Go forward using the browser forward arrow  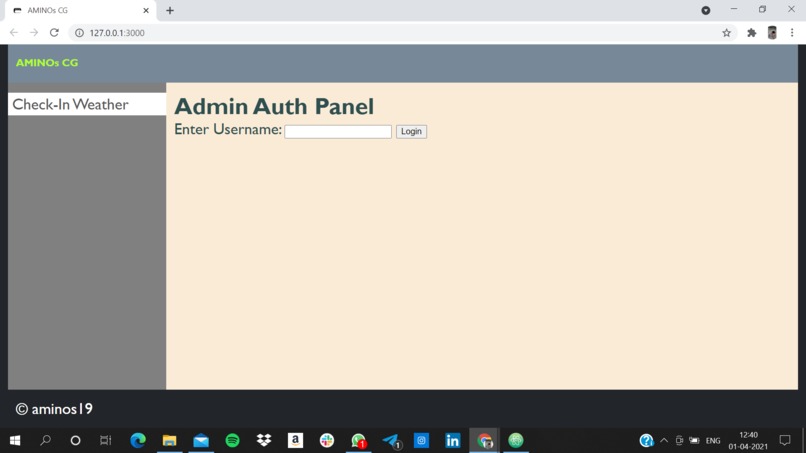(34, 32)
